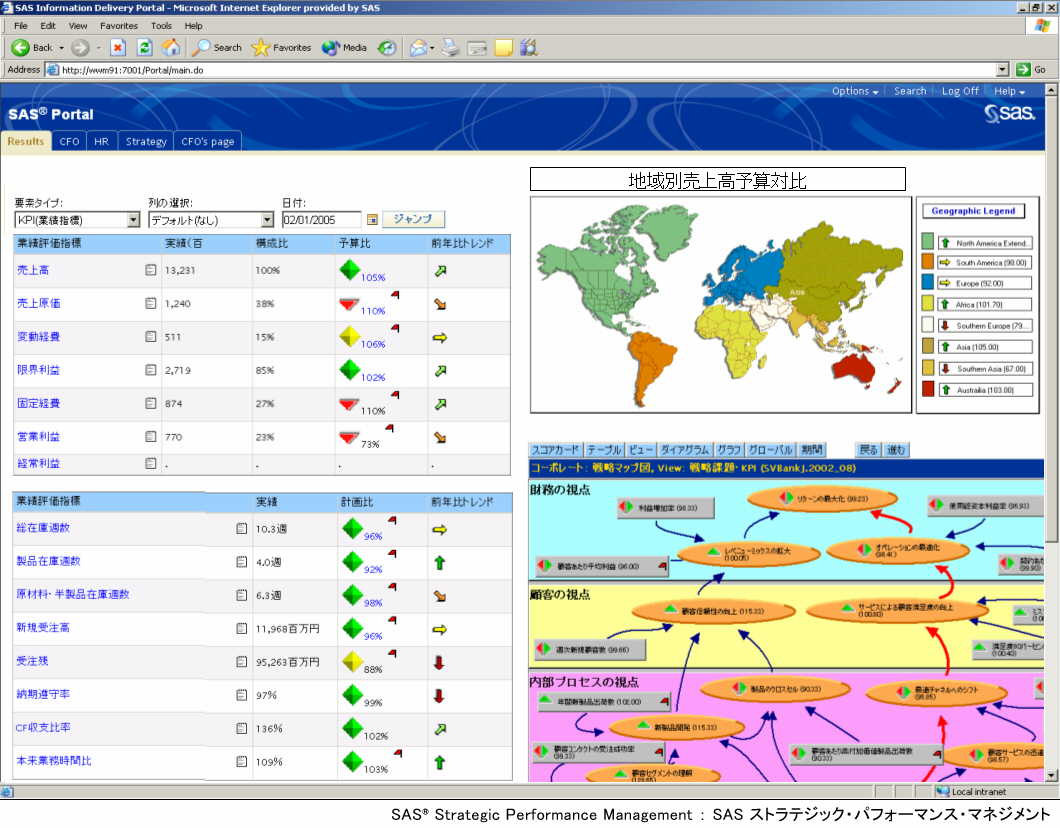Open the Tools menu
Image resolution: width=1060 pixels, height=828 pixels.
click(161, 26)
